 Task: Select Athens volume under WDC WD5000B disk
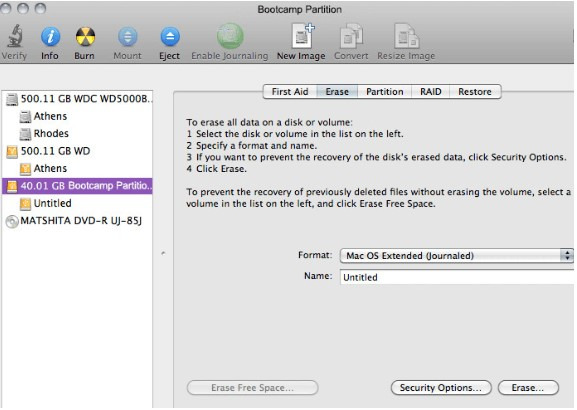click(x=77, y=116)
